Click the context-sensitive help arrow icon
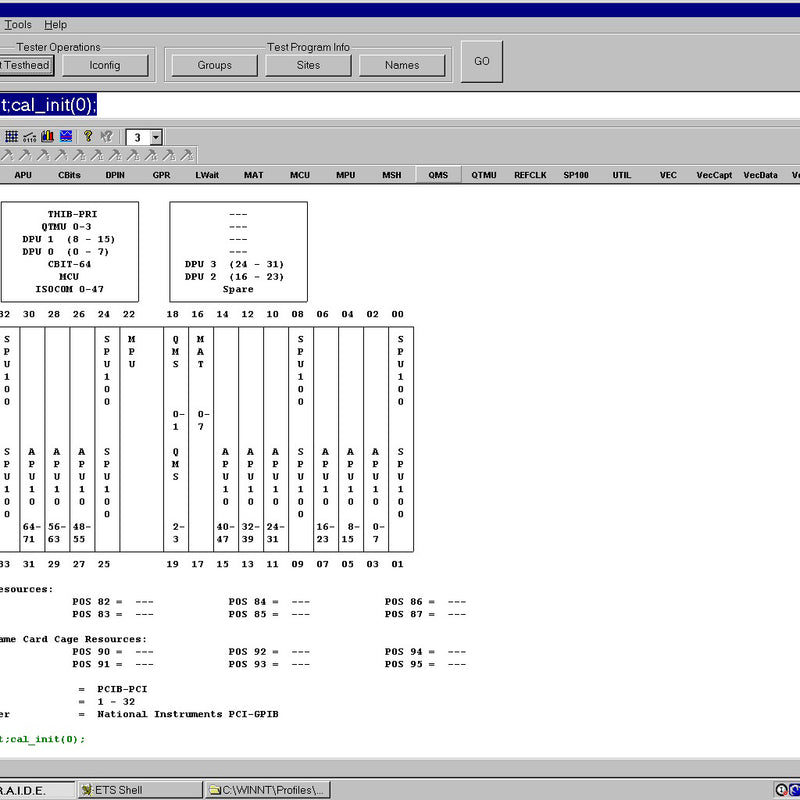Image resolution: width=800 pixels, height=800 pixels. 105,137
